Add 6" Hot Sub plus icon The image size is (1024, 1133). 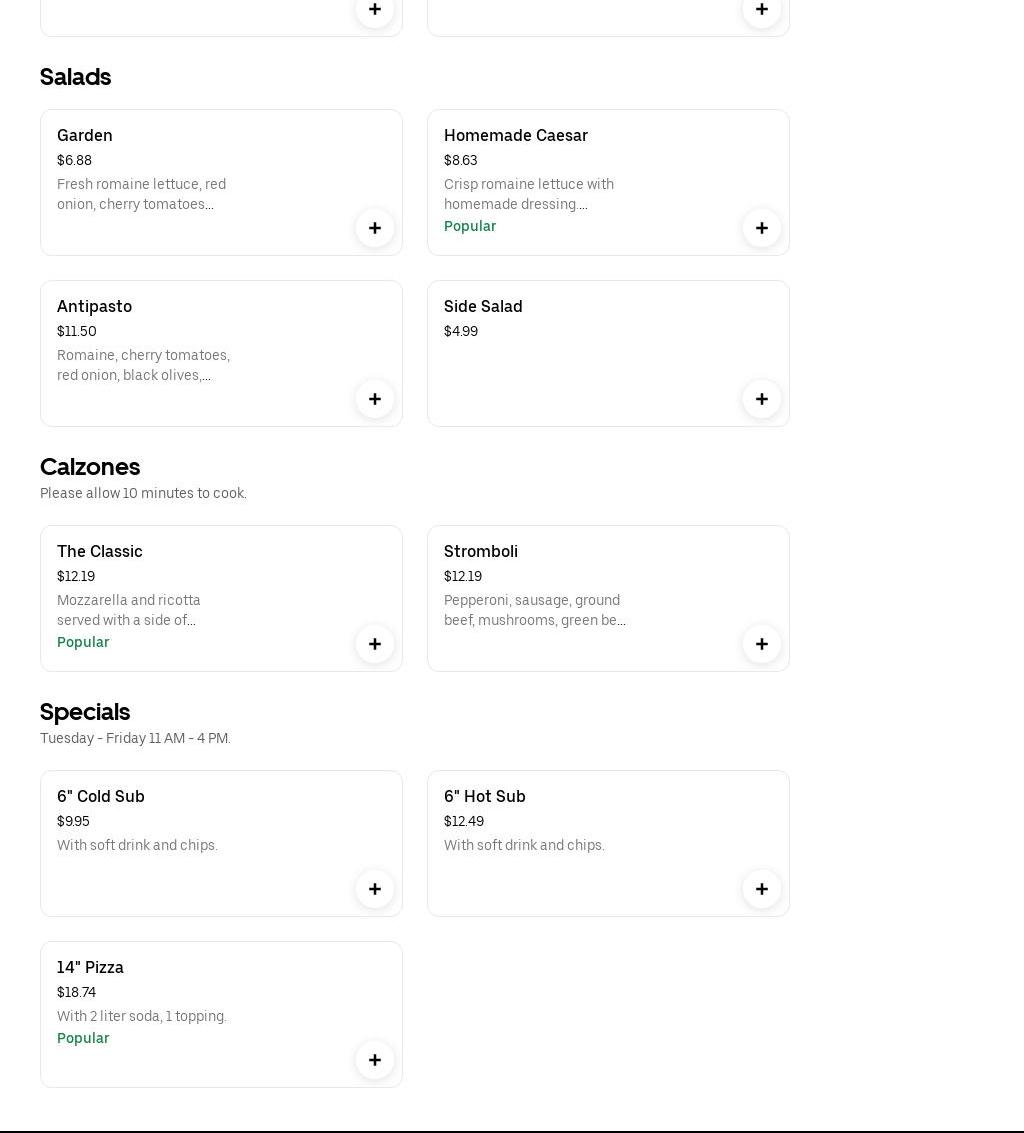click(762, 889)
